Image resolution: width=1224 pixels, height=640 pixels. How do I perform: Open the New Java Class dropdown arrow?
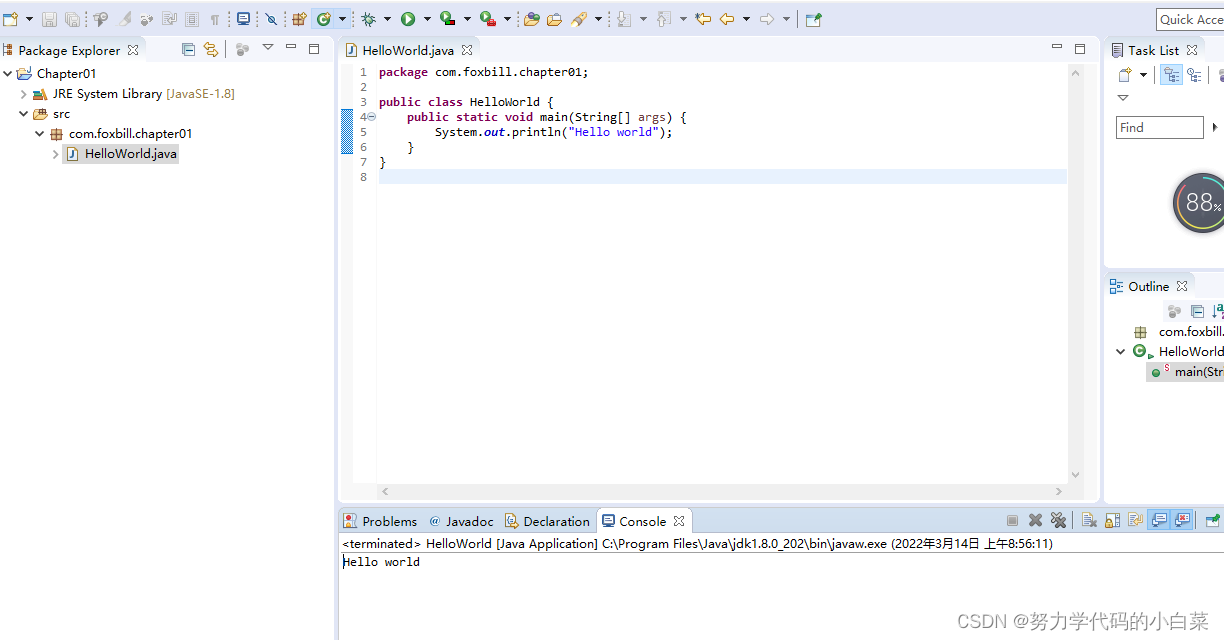(x=342, y=19)
